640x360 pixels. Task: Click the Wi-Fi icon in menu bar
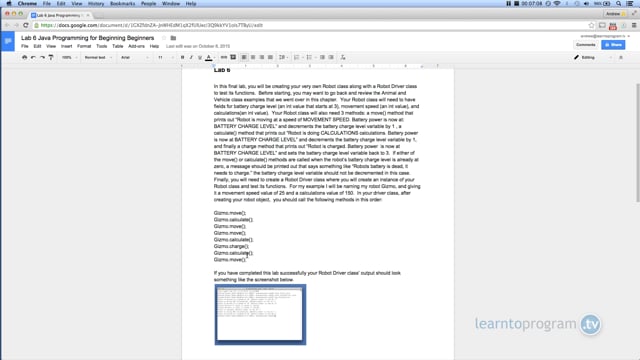coord(557,4)
